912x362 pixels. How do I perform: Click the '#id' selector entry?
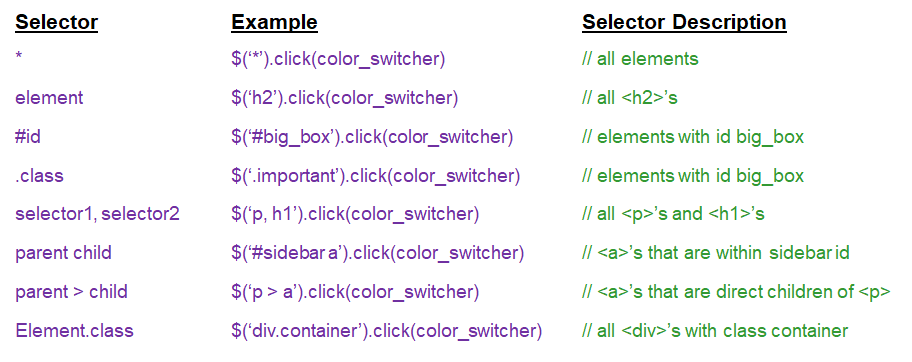28,137
